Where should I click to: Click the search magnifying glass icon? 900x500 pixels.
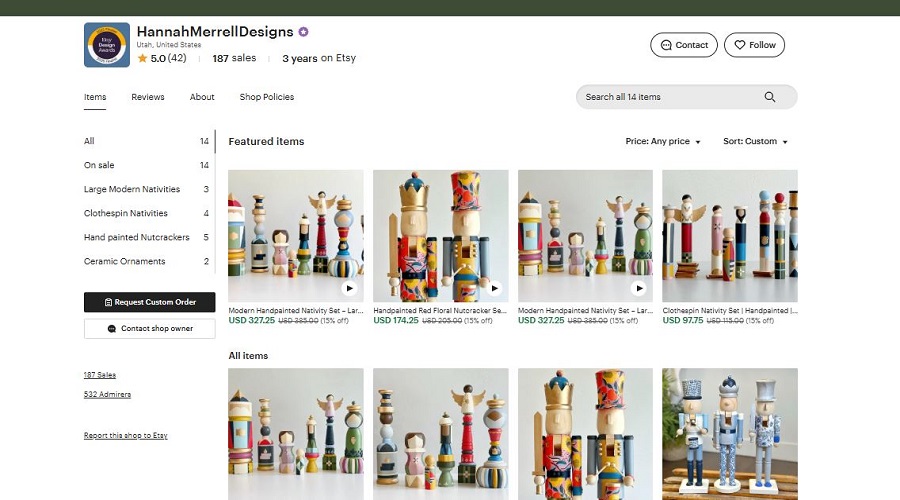770,97
